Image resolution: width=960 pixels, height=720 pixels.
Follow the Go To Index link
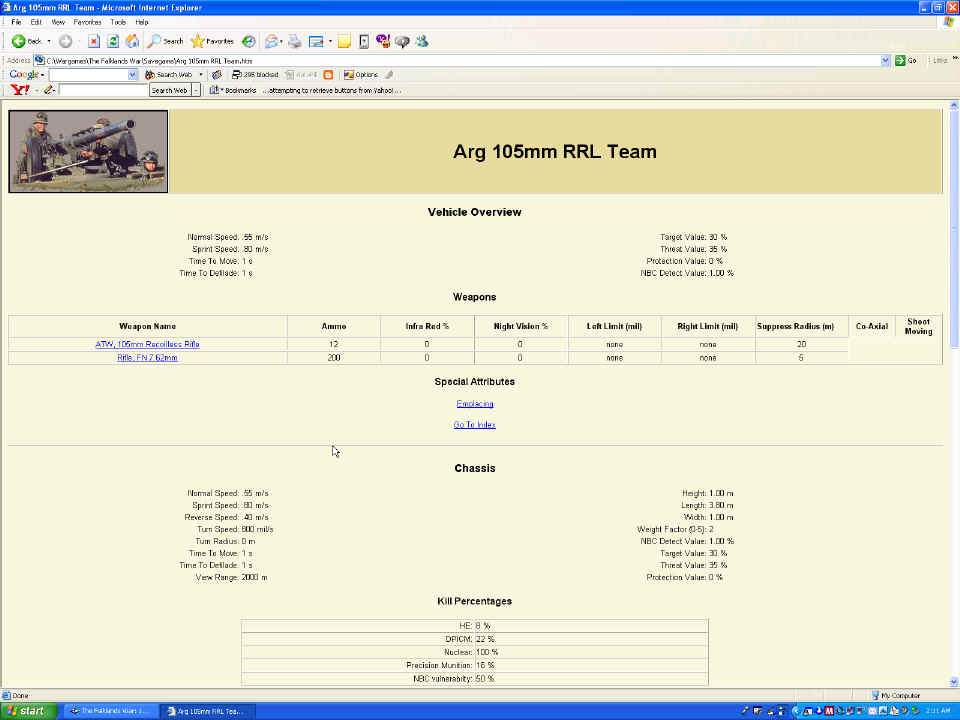pyautogui.click(x=474, y=425)
